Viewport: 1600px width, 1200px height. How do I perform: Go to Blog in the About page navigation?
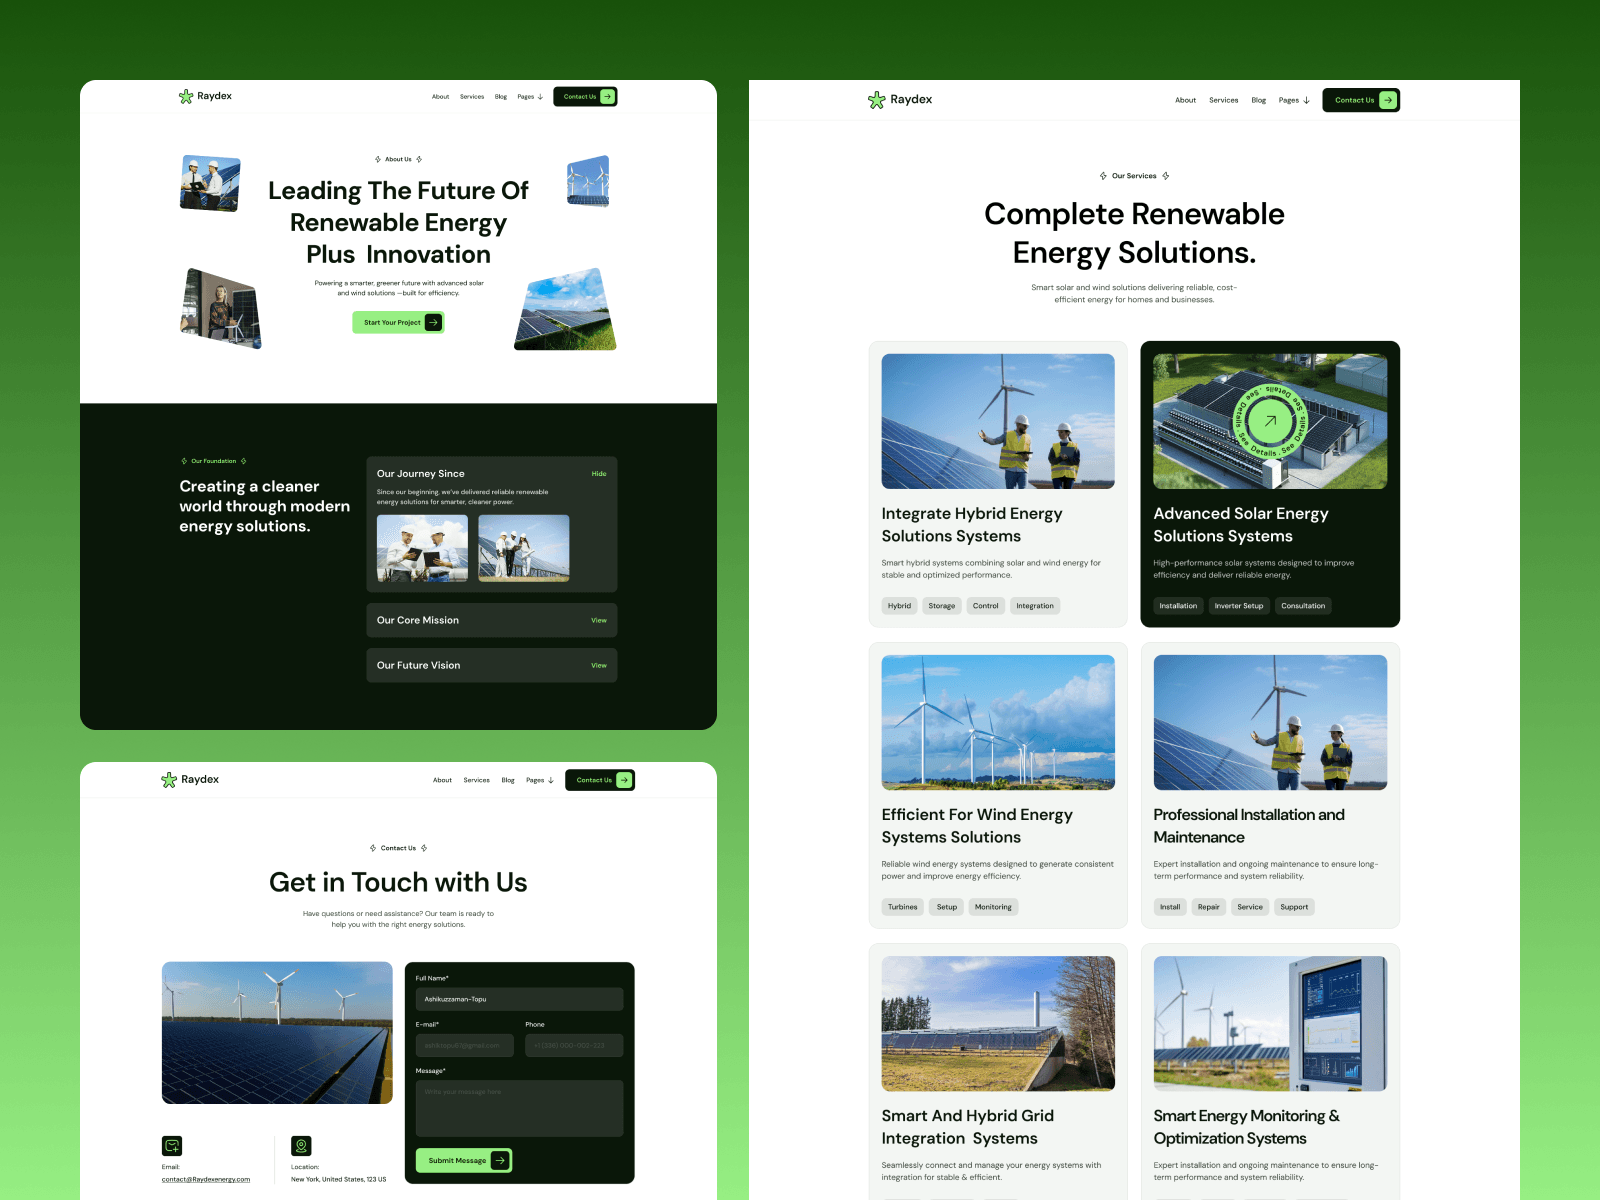[501, 97]
